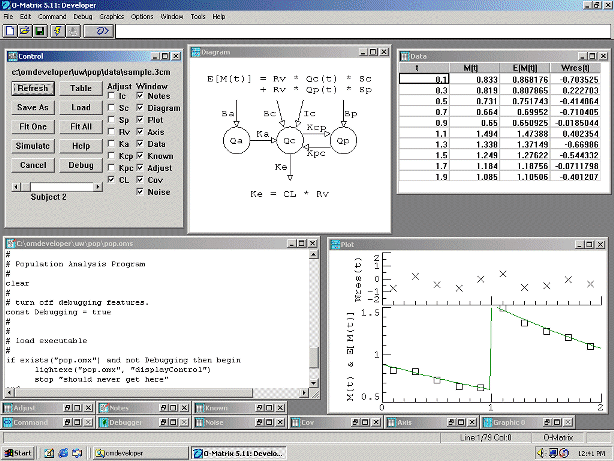Click the command input field in toolbar
The height and width of the screenshot is (461, 614).
pyautogui.click(x=363, y=31)
